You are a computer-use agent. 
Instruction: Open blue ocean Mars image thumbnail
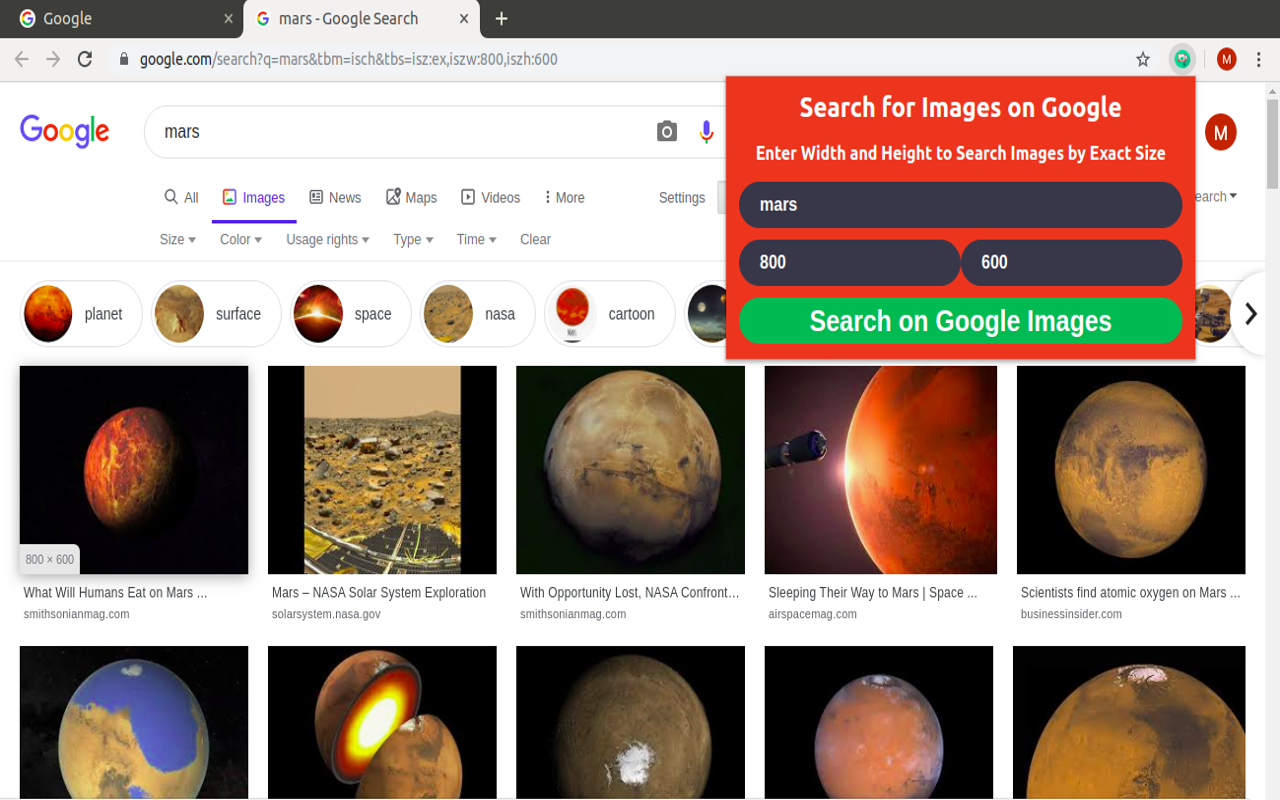point(134,722)
